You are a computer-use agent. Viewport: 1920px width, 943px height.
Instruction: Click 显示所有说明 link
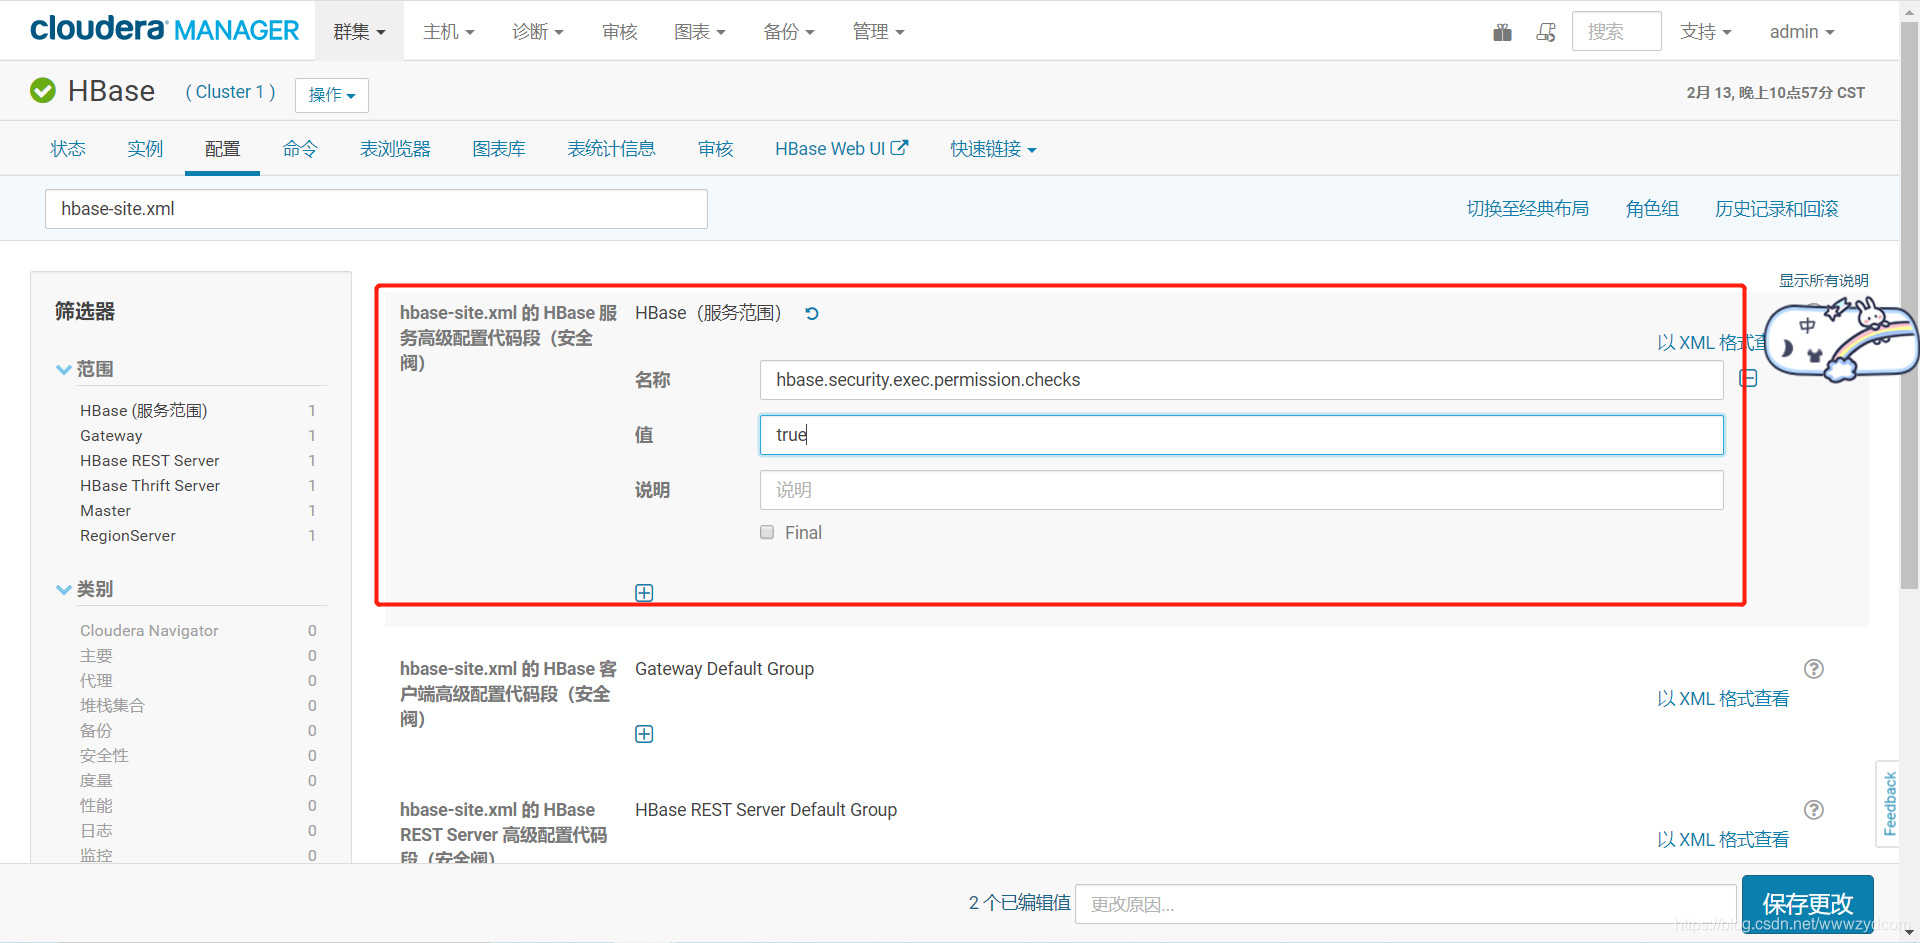click(x=1823, y=280)
